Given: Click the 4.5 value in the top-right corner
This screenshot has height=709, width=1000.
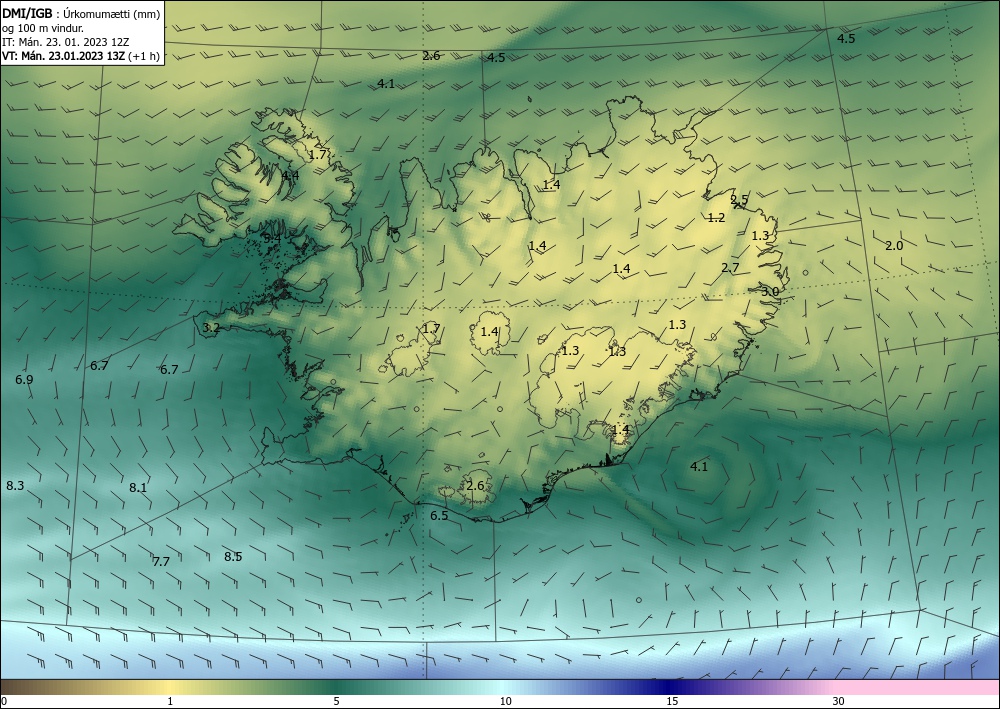Looking at the screenshot, I should coord(846,39).
